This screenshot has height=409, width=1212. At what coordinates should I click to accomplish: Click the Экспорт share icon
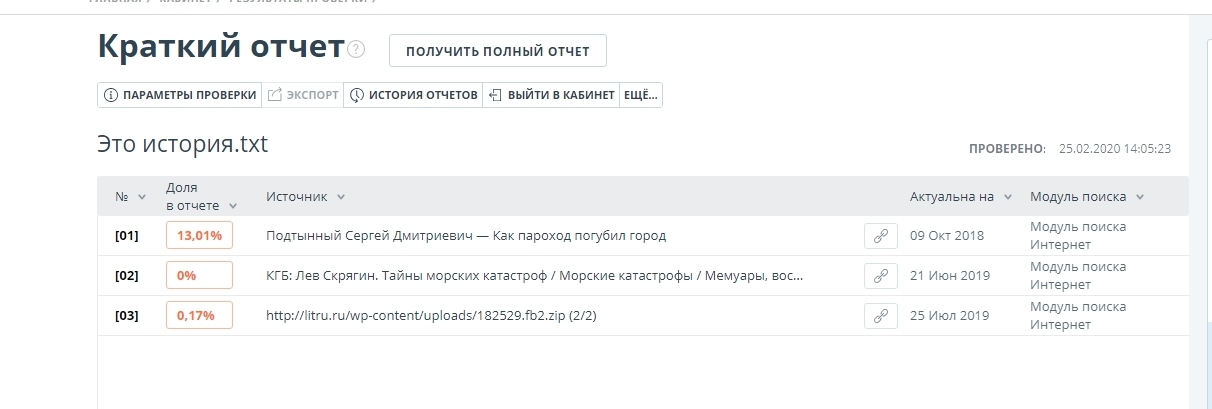click(275, 96)
